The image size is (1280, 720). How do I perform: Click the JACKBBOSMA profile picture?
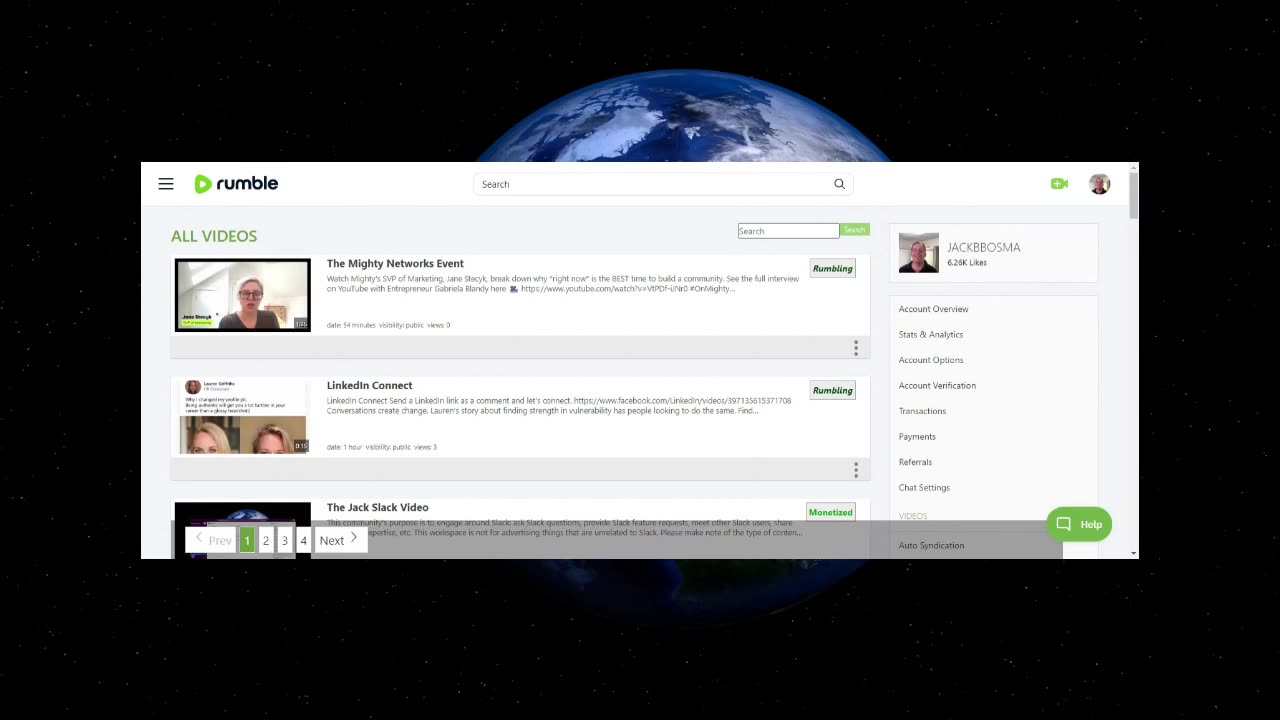click(x=918, y=253)
